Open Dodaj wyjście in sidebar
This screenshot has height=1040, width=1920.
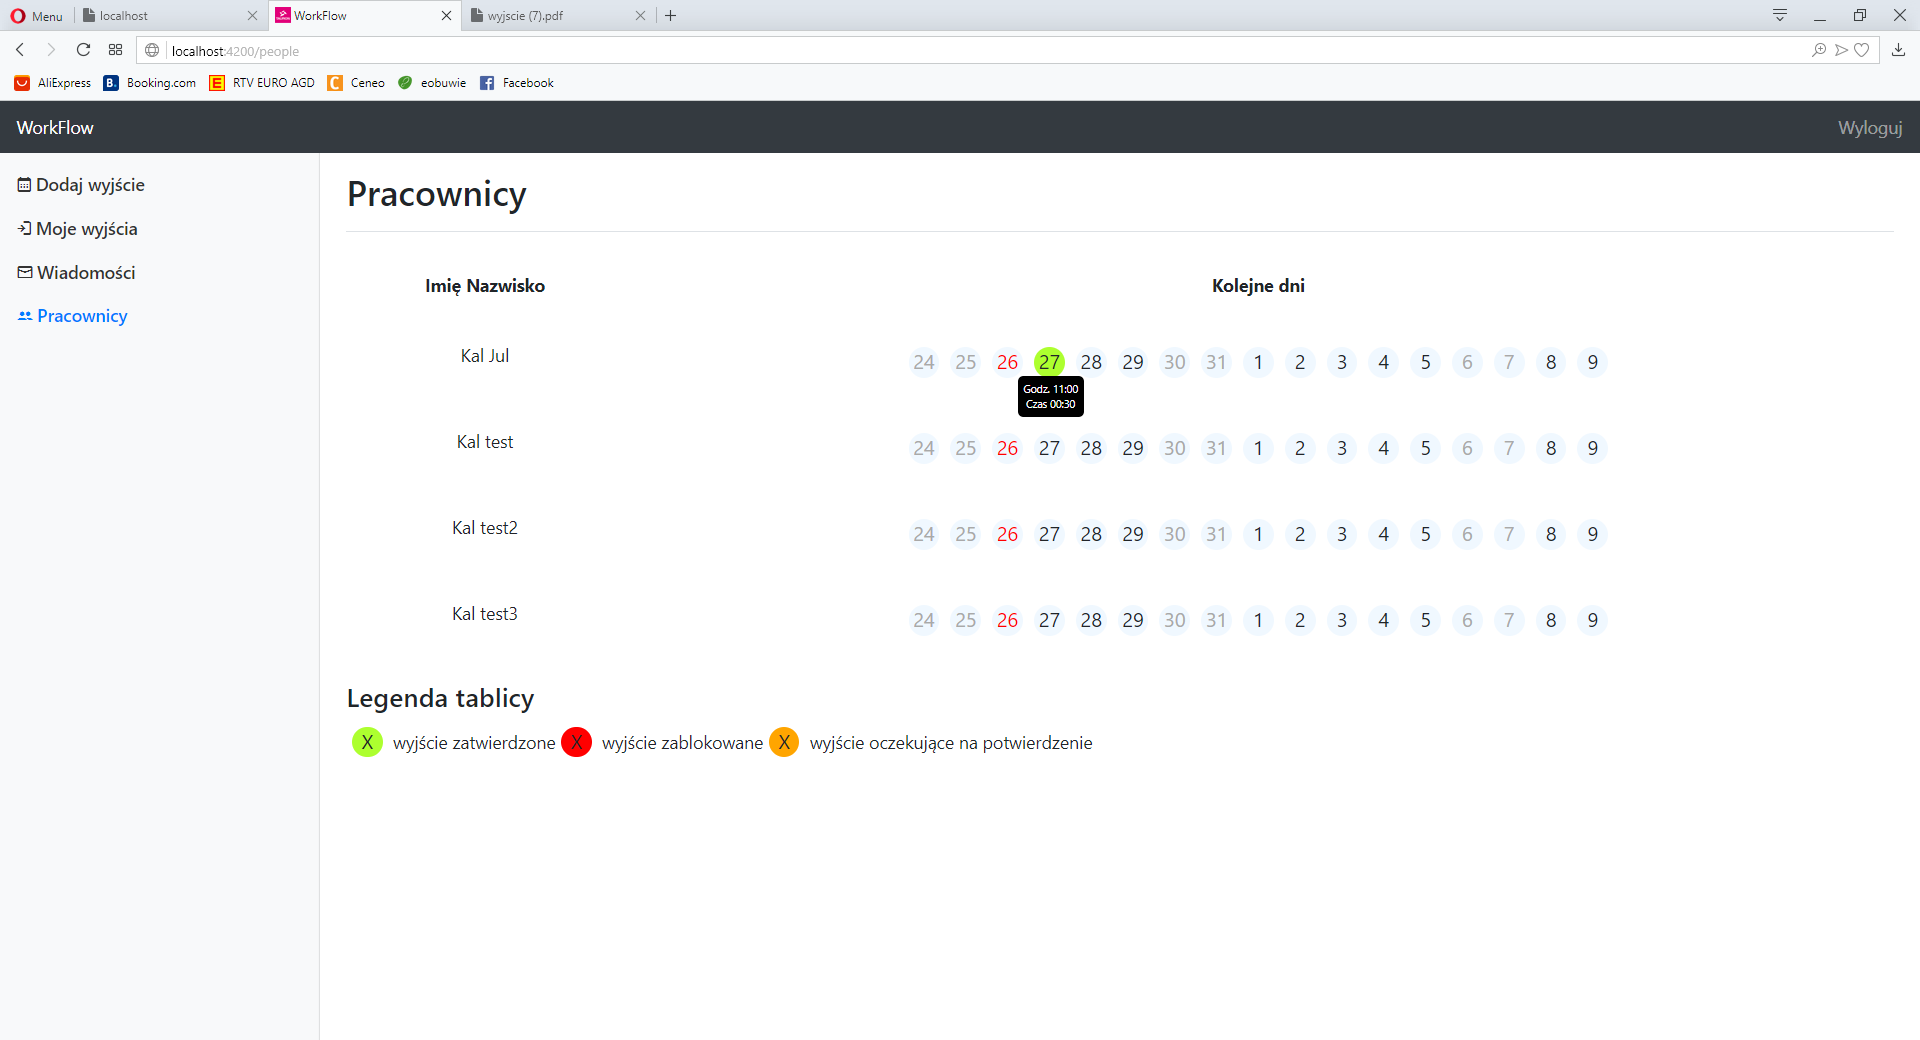point(81,185)
